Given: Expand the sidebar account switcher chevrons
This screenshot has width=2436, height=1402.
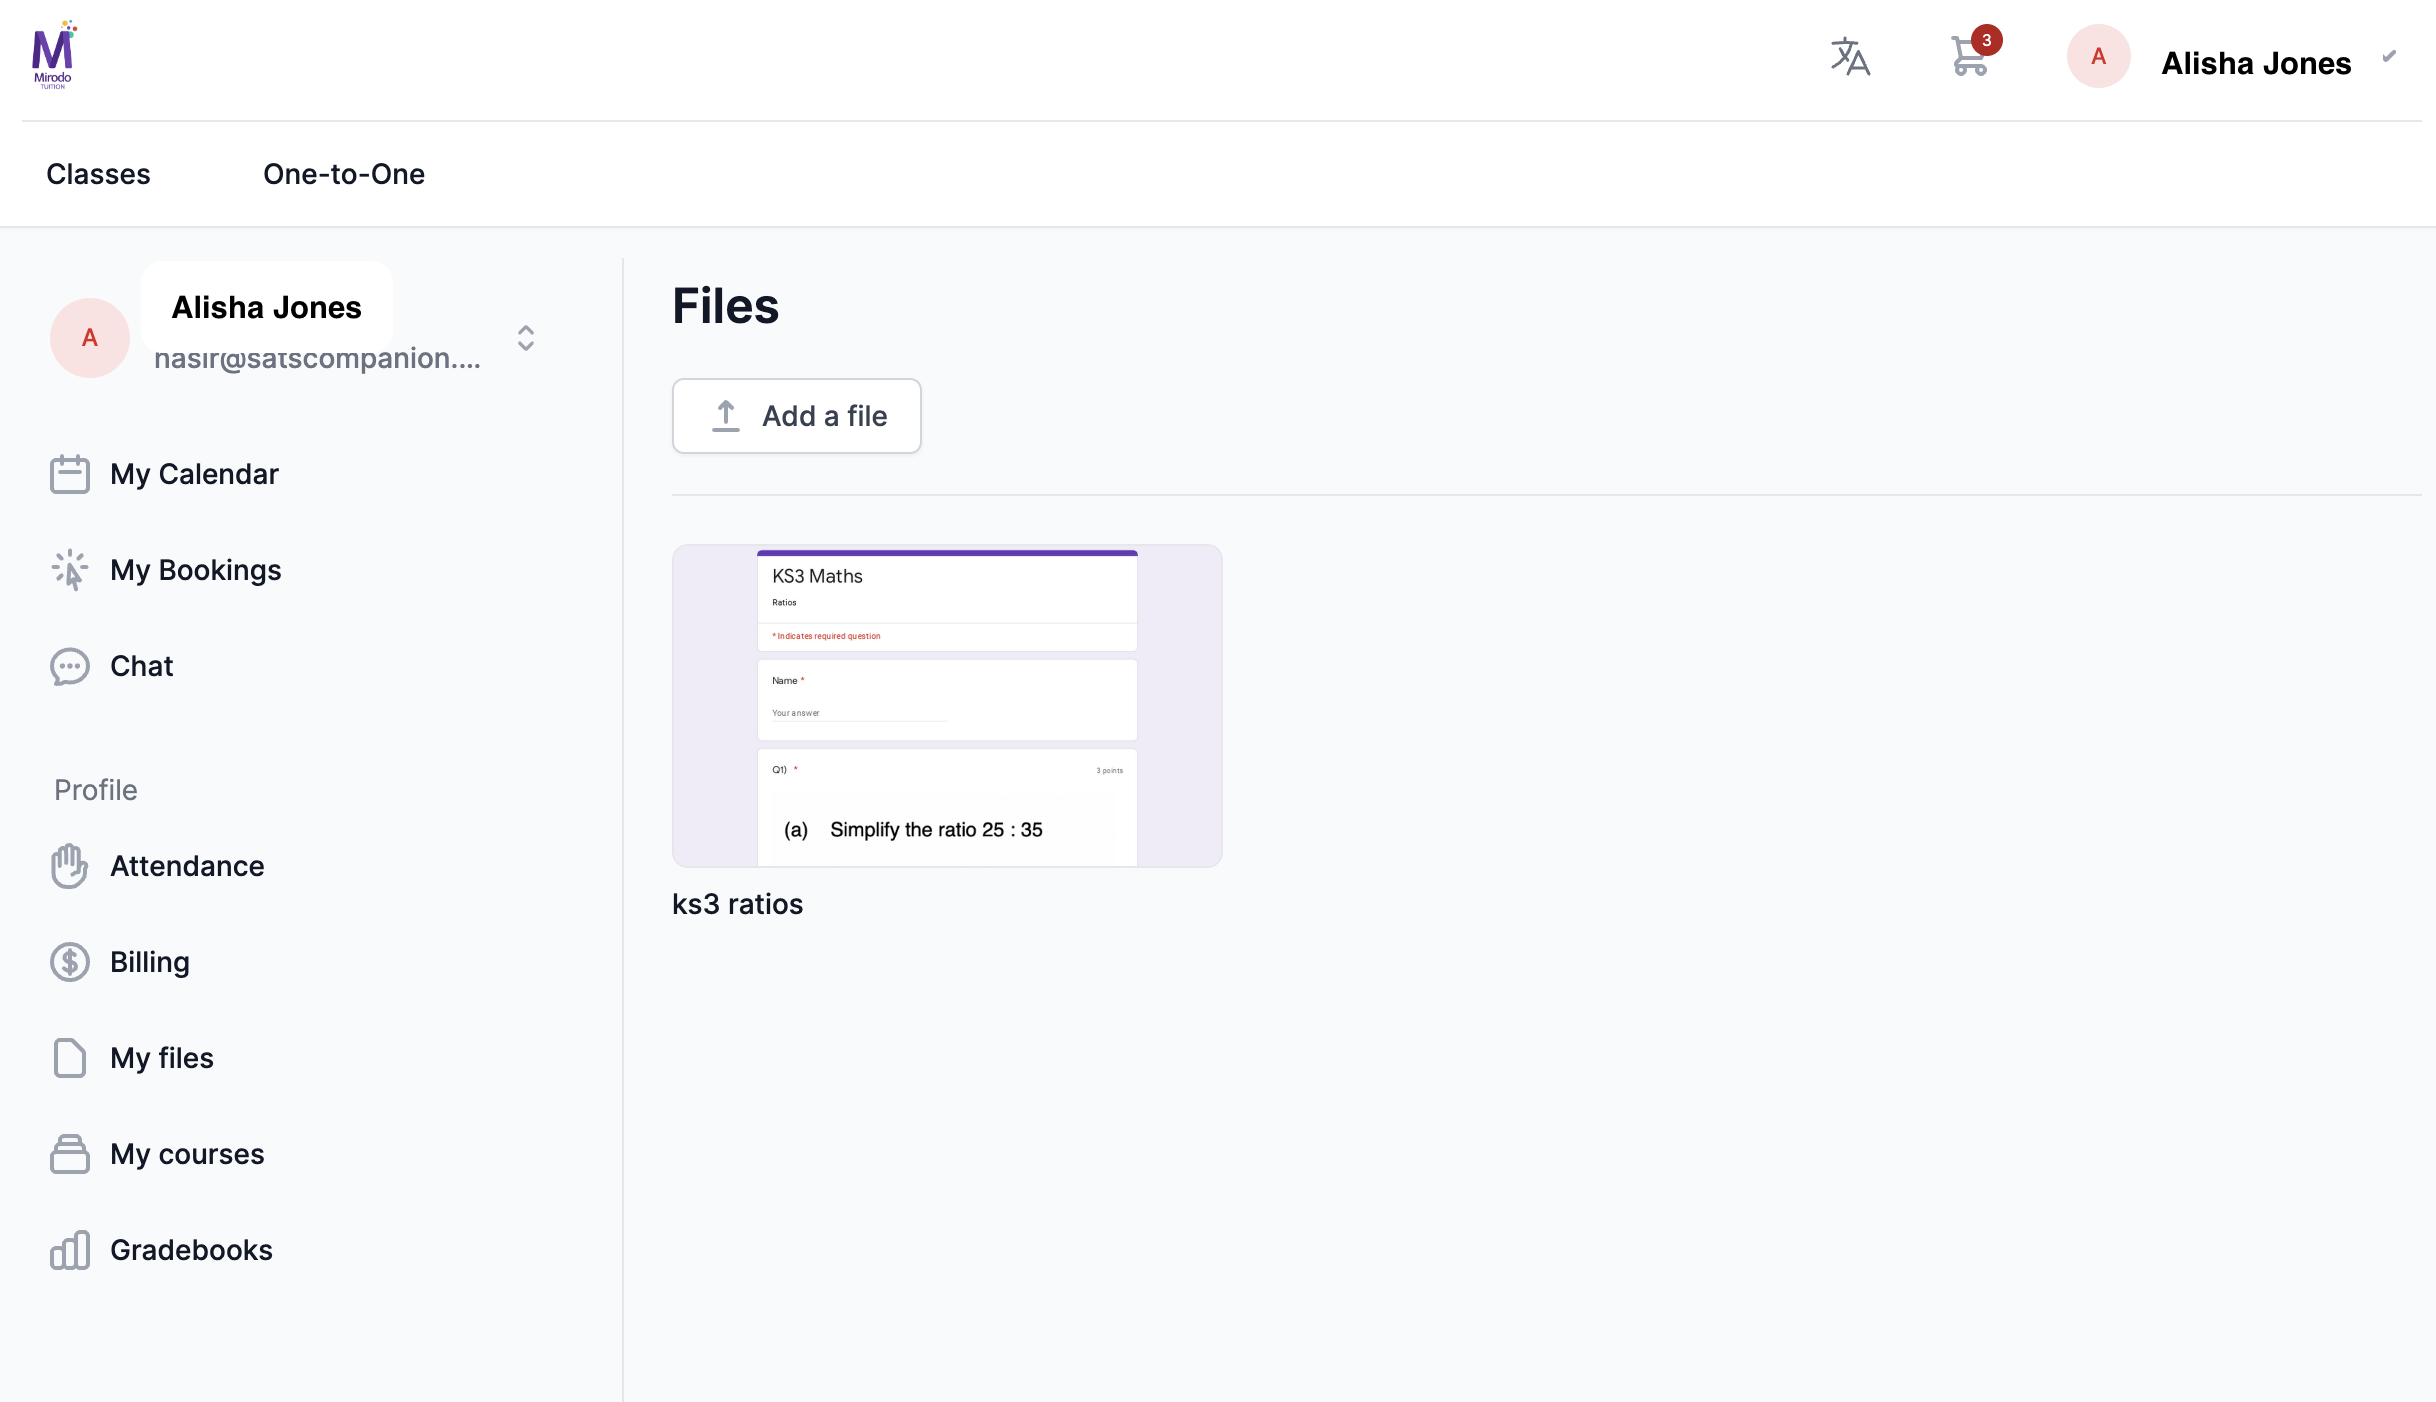Looking at the screenshot, I should (x=526, y=338).
